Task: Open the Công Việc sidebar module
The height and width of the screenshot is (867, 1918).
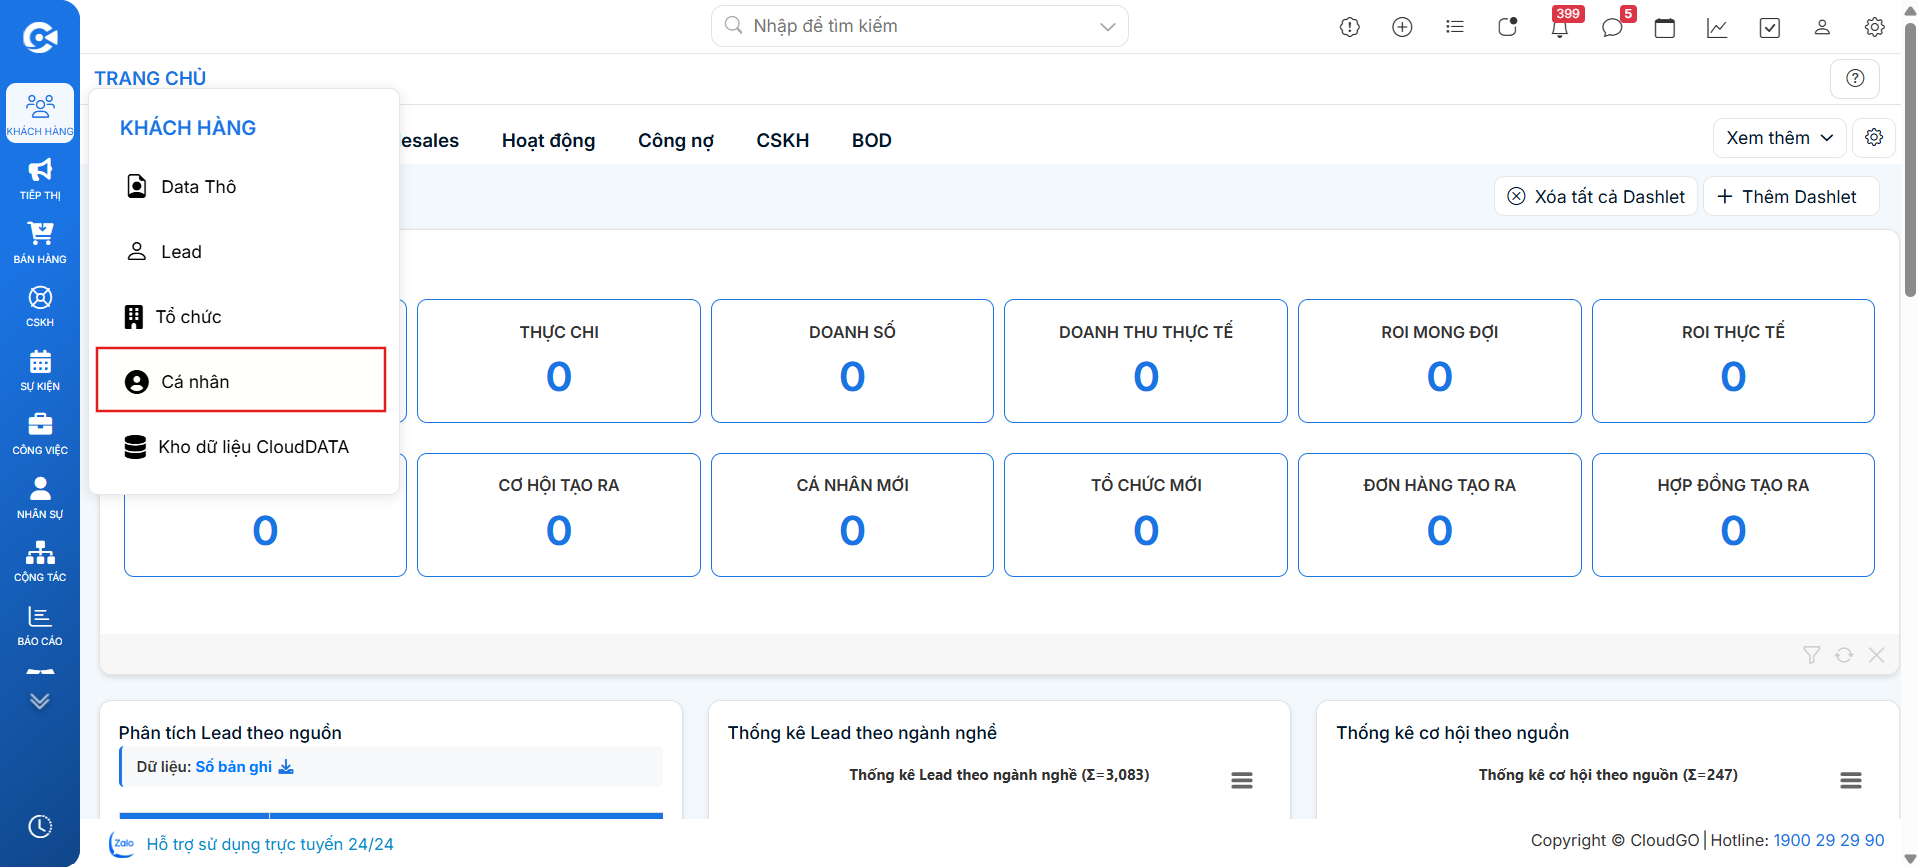Action: coord(40,434)
